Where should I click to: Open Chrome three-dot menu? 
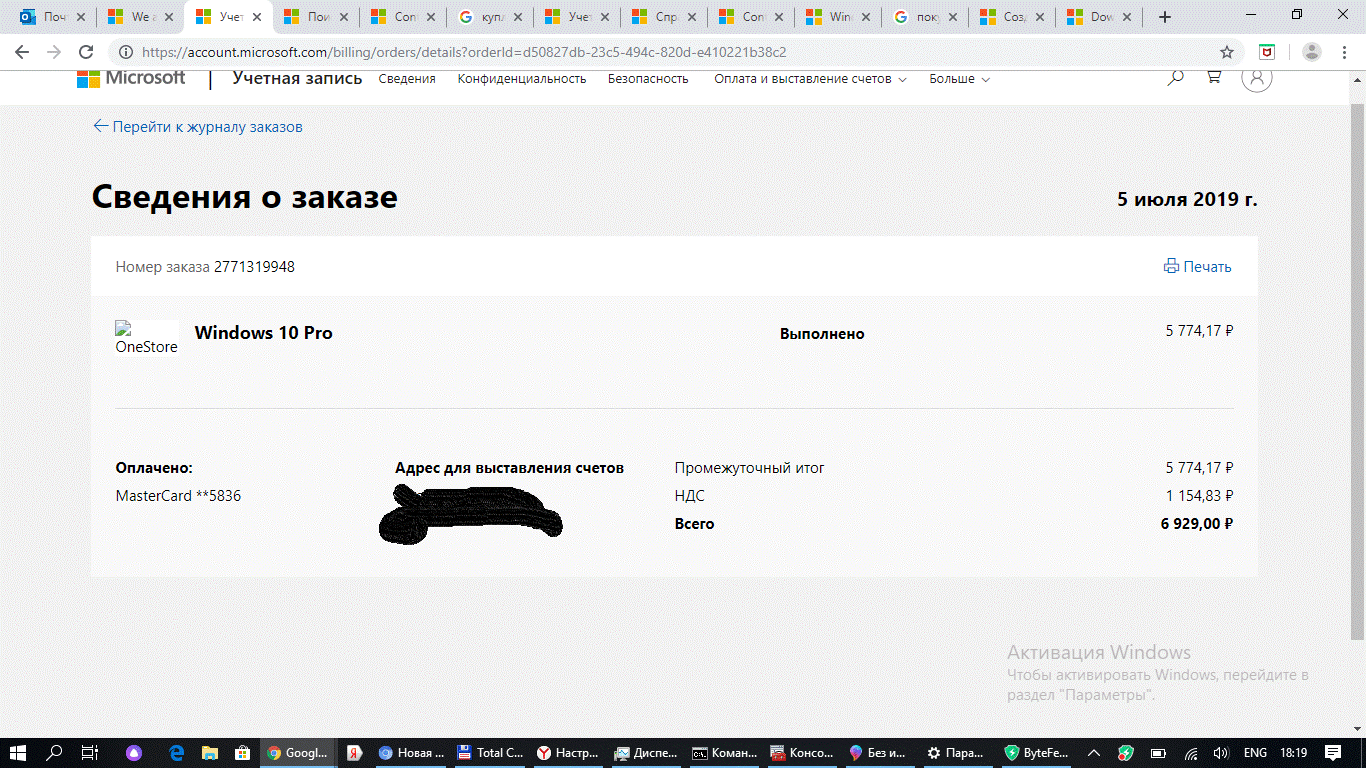coord(1344,52)
